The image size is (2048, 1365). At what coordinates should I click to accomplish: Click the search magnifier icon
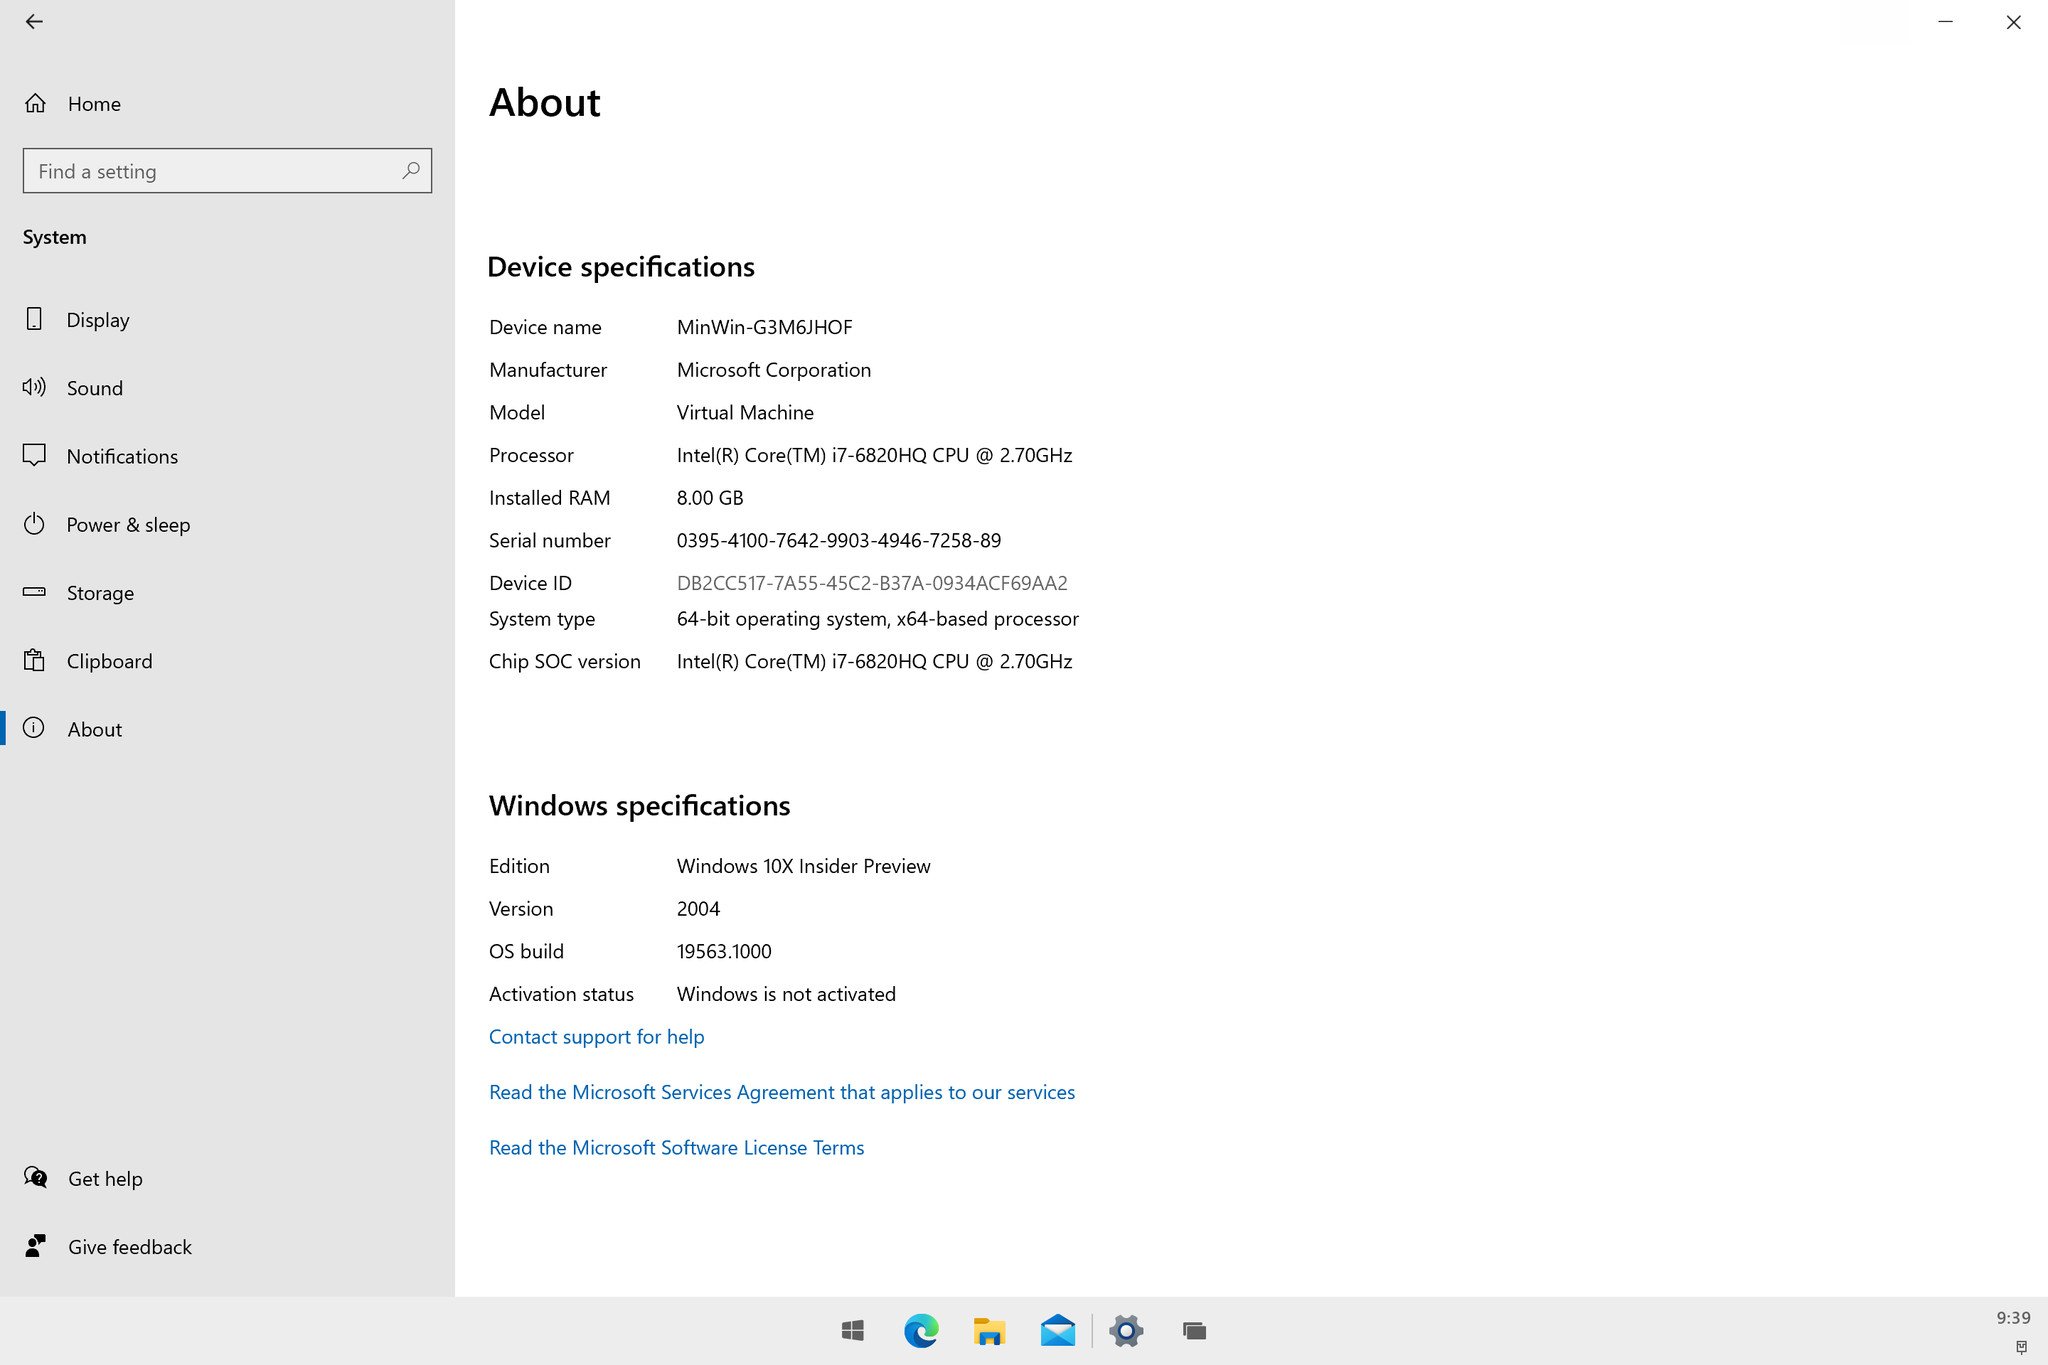point(410,171)
